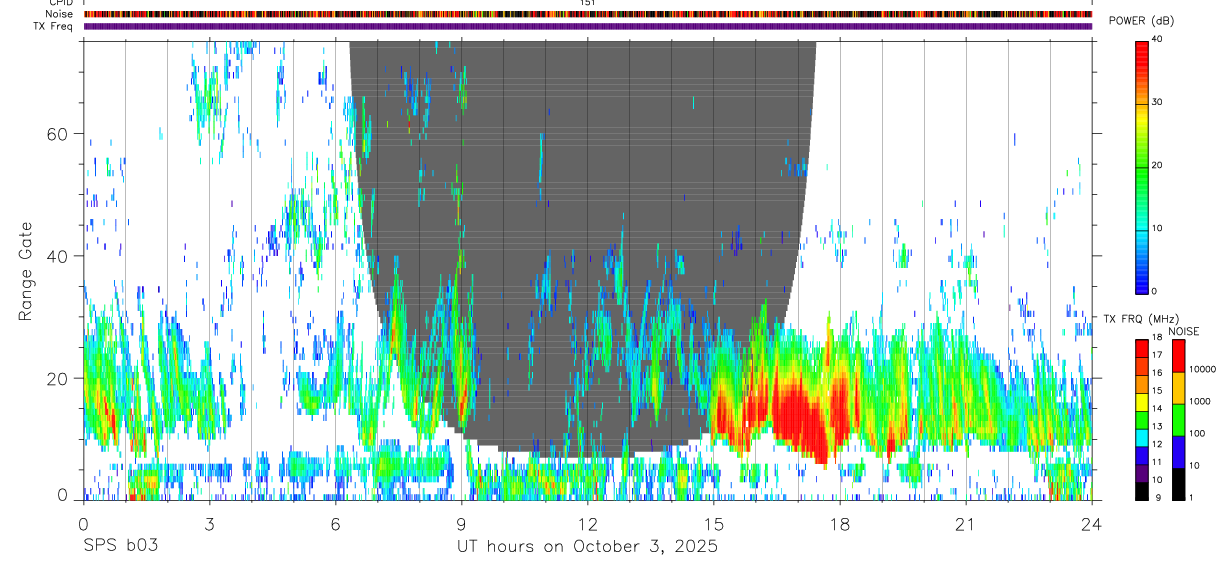Click the purple TX Freq strip above the plot
The image size is (1228, 567).
(x=587, y=26)
